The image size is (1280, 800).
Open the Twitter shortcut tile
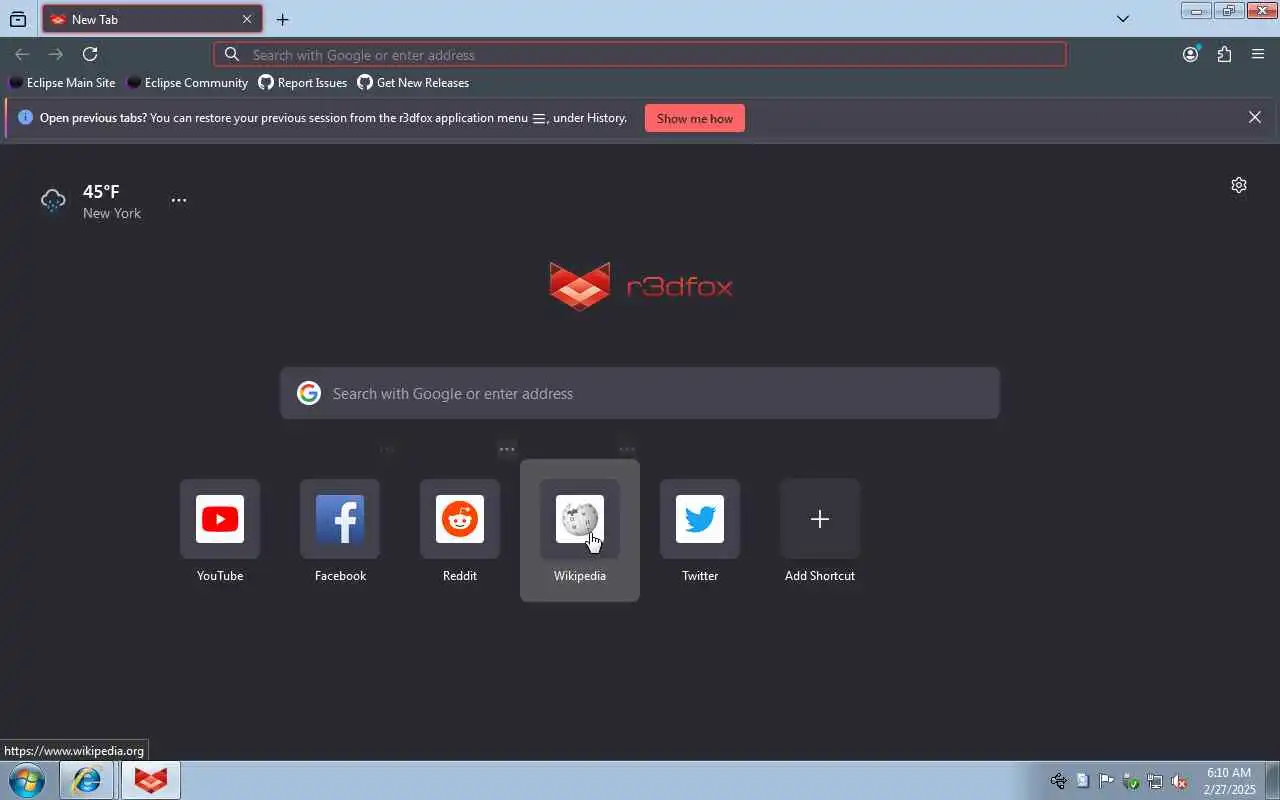click(x=700, y=519)
